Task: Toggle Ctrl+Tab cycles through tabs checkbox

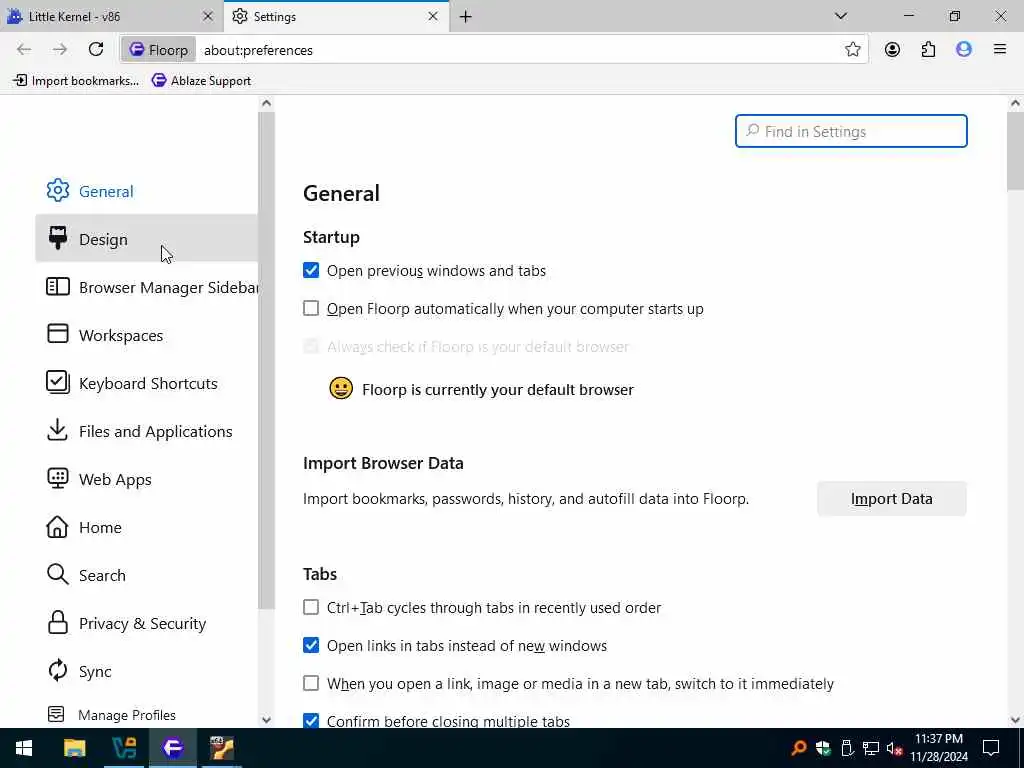Action: 311,607
